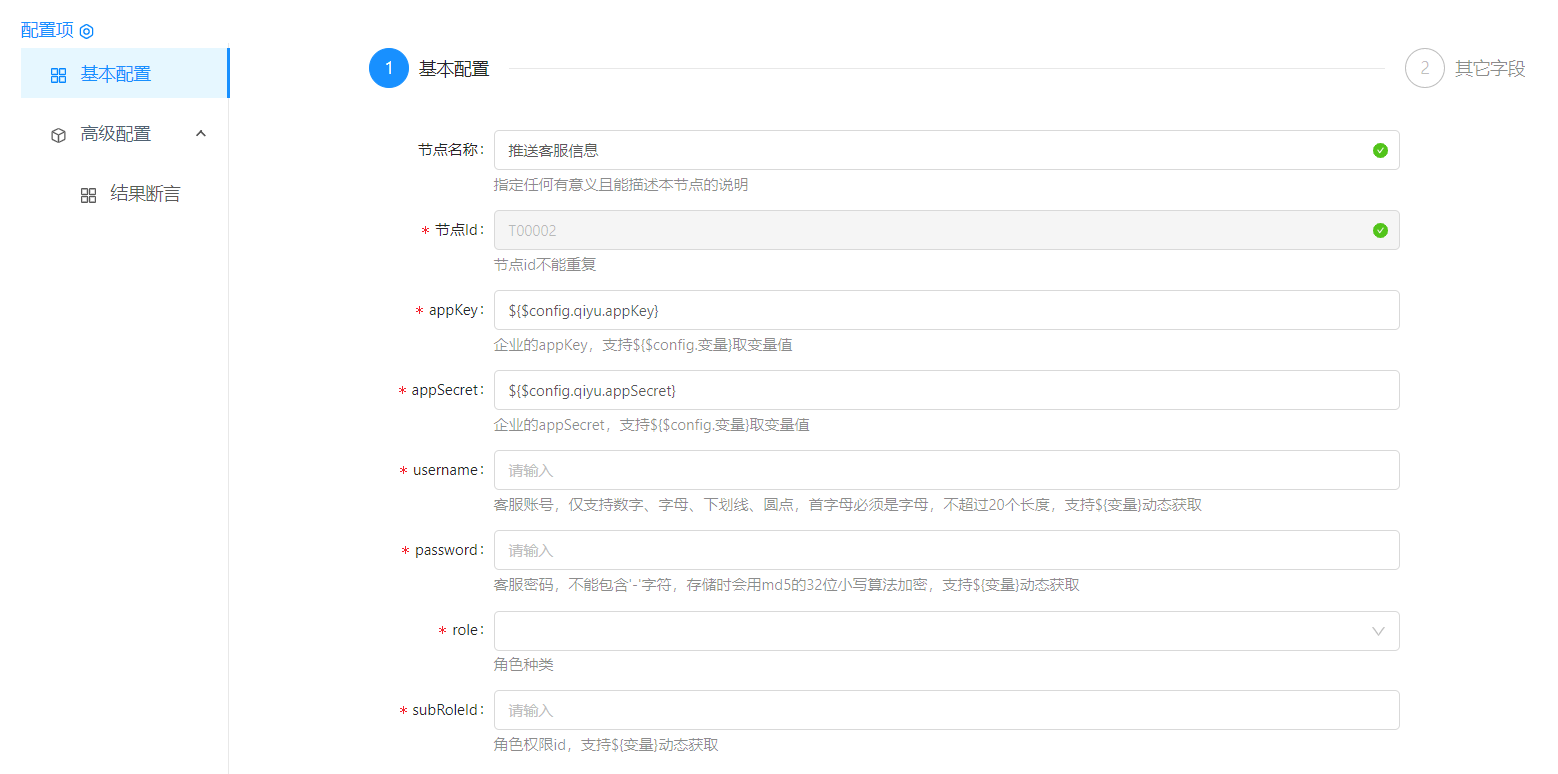Click the 配置项 header link
Image resolution: width=1558 pixels, height=774 pixels.
tap(47, 30)
